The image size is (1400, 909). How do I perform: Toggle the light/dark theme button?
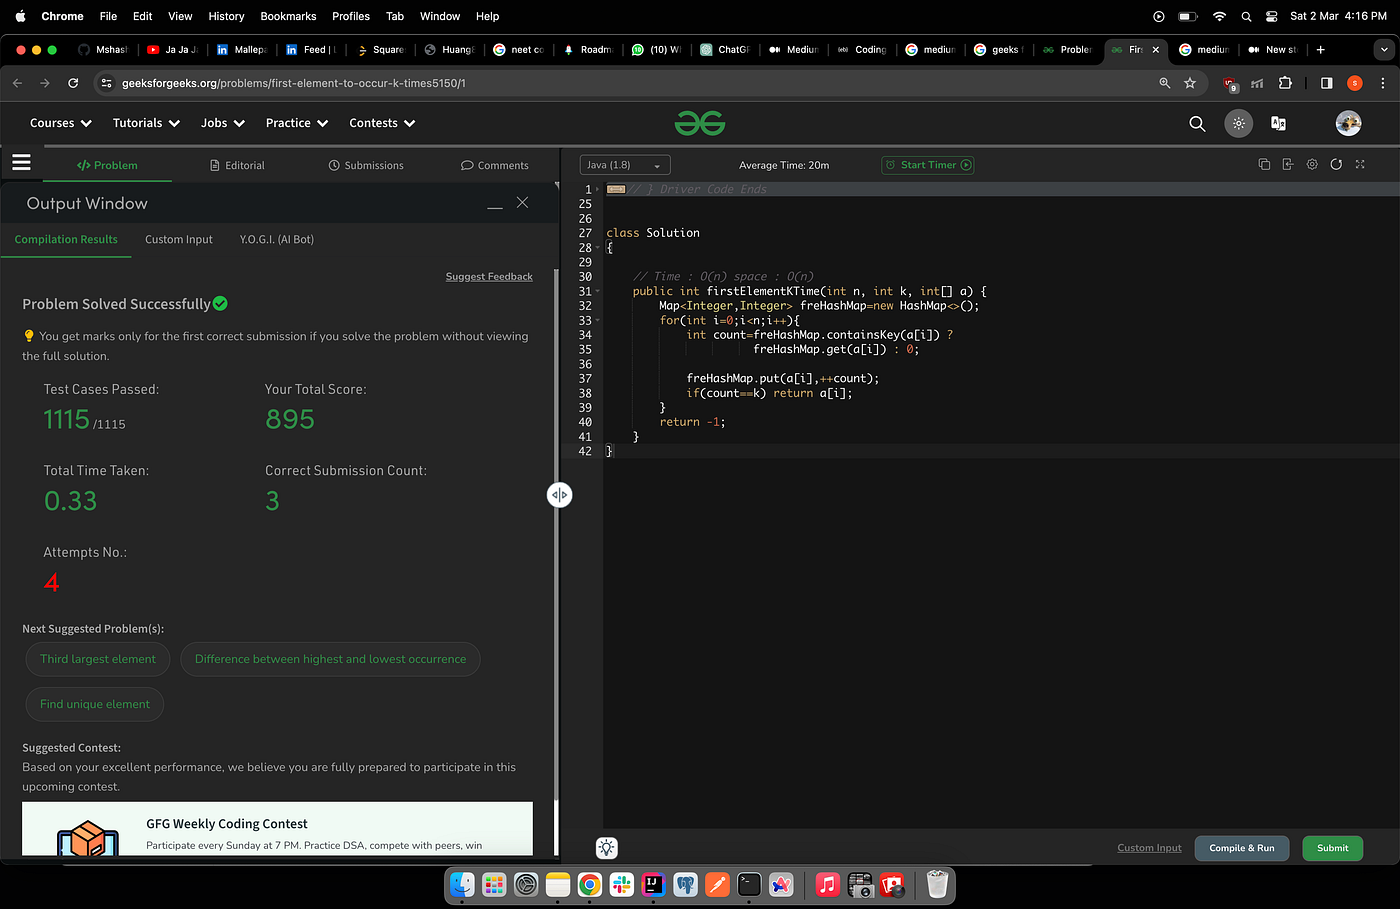coord(1238,123)
